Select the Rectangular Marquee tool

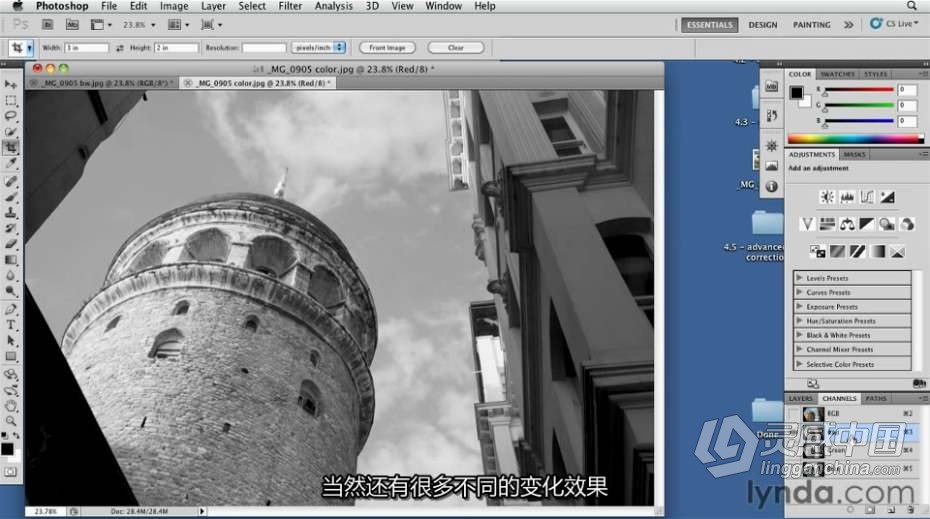pos(11,100)
